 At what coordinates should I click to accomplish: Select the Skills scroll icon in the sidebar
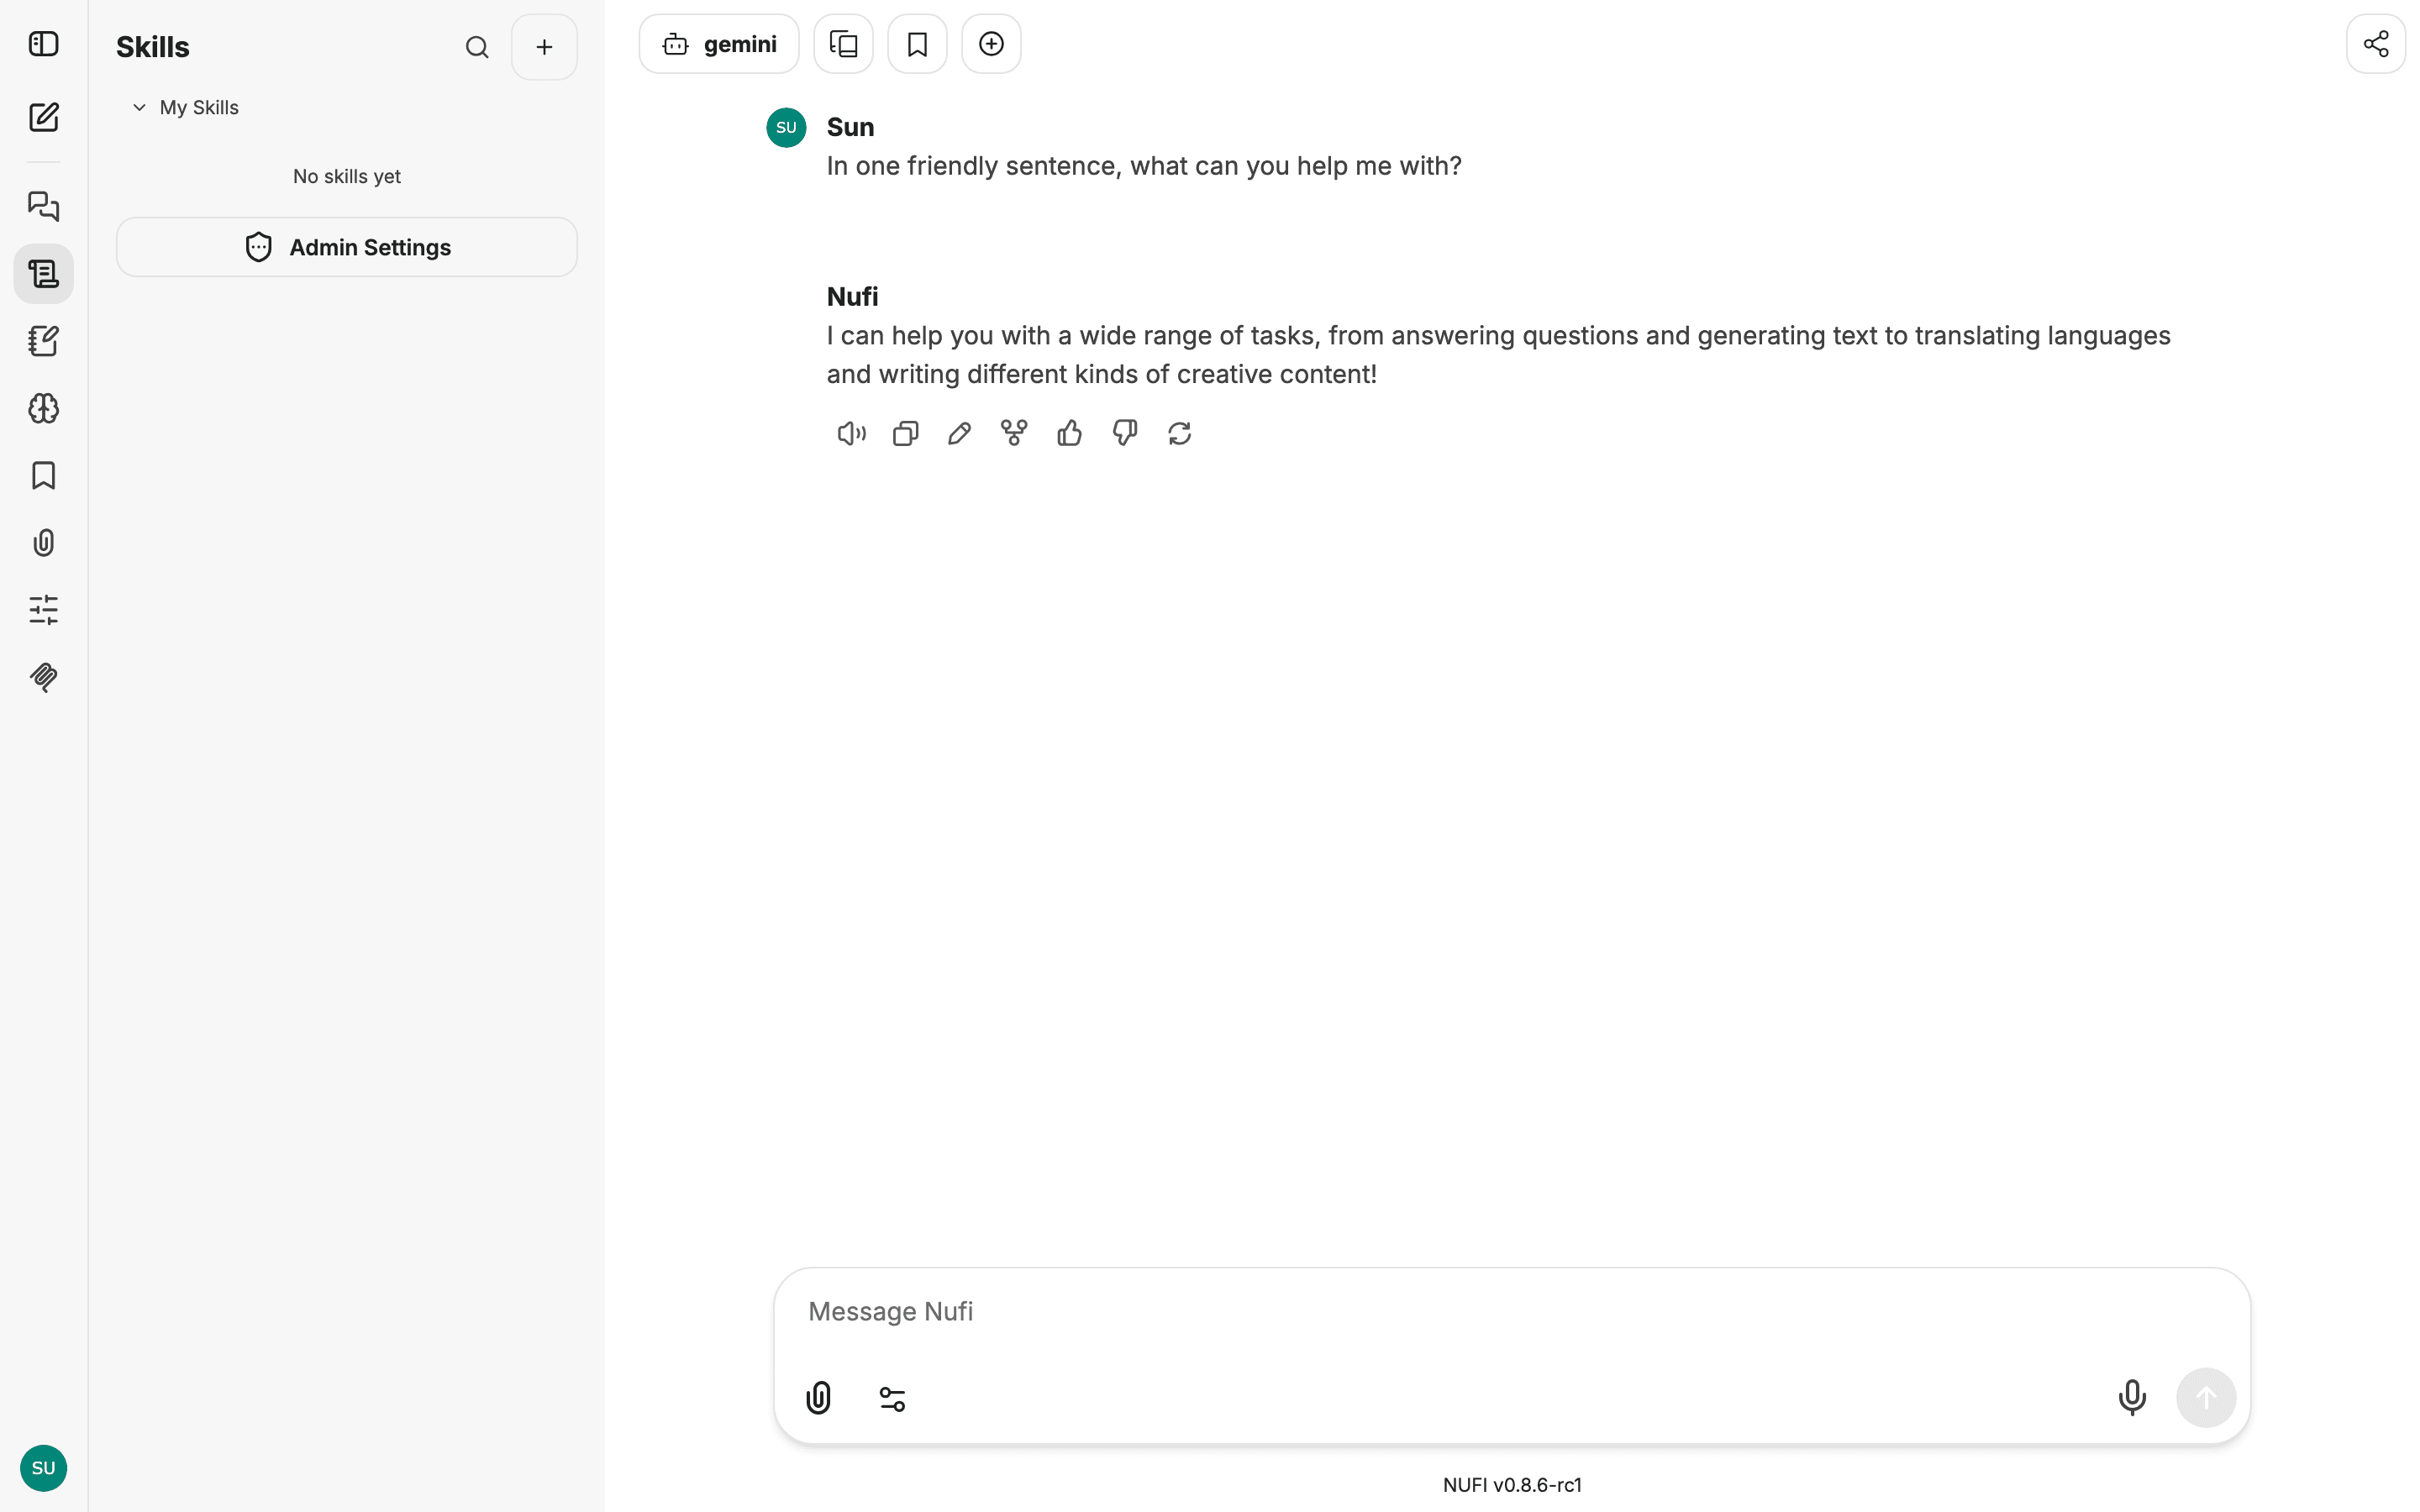coord(43,274)
